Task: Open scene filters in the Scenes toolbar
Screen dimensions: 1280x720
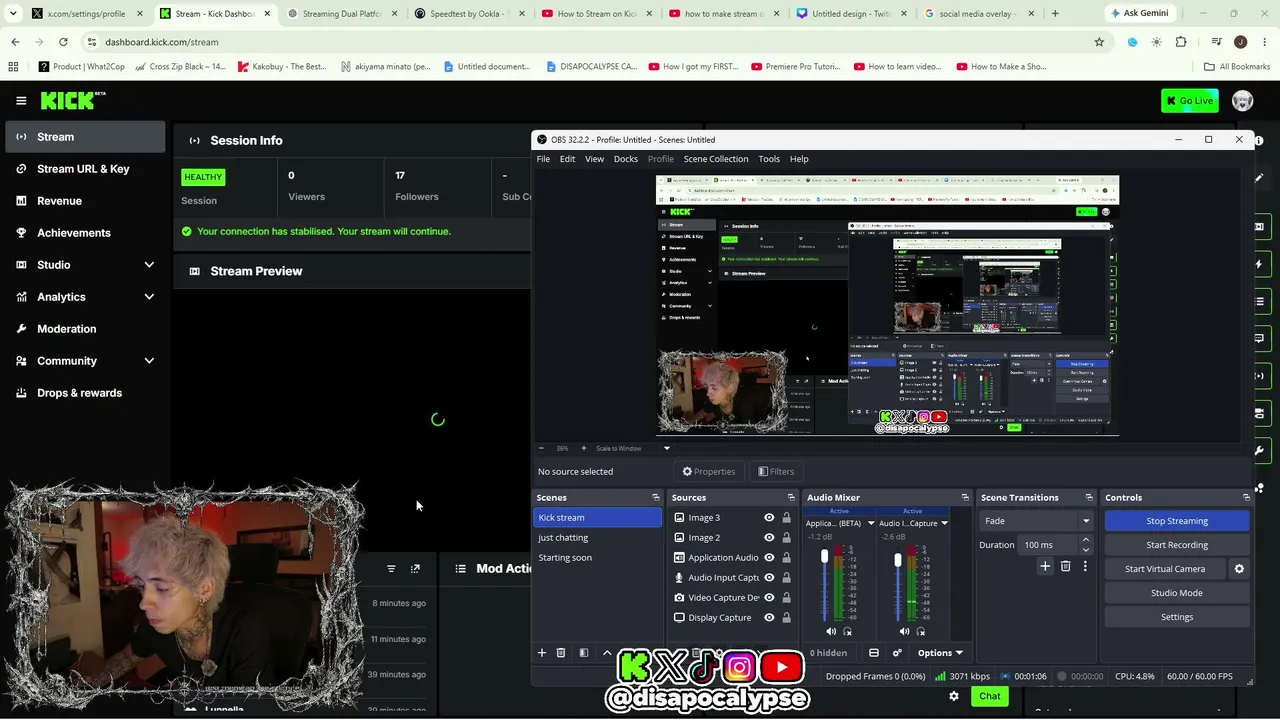Action: click(584, 653)
